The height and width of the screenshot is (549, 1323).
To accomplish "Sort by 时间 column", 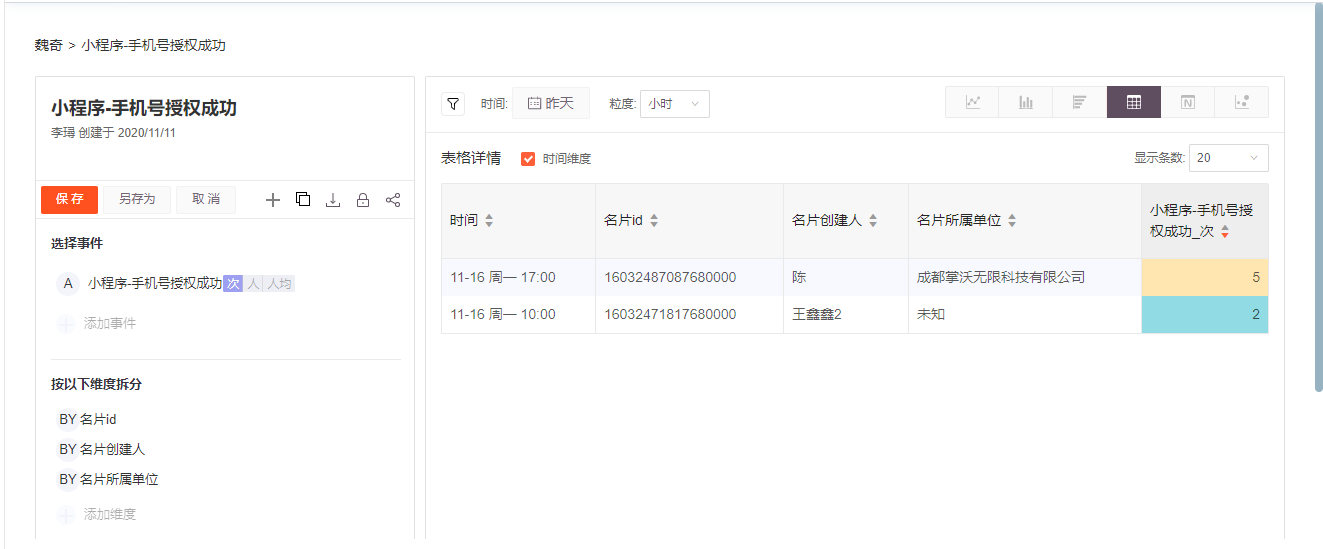I will point(489,221).
